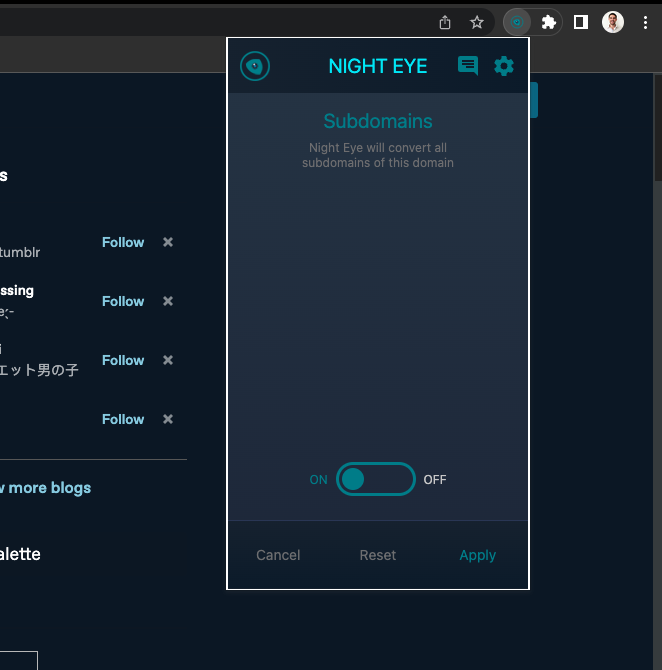Image resolution: width=662 pixels, height=670 pixels.
Task: Follow the blog ending in 'ssing'
Action: [123, 301]
